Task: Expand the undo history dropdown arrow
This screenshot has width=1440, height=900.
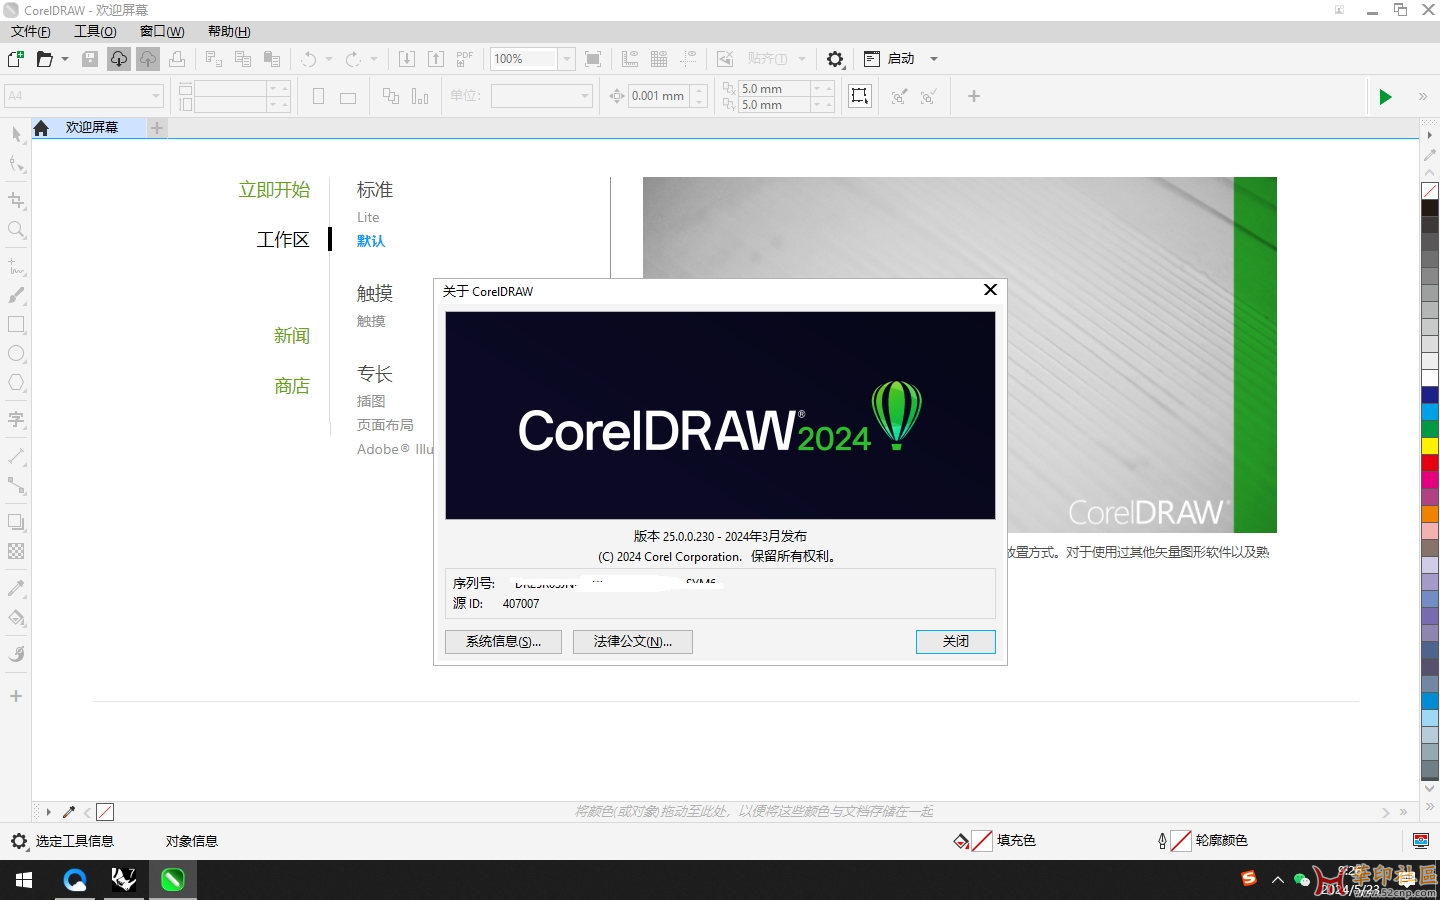Action: click(x=329, y=59)
